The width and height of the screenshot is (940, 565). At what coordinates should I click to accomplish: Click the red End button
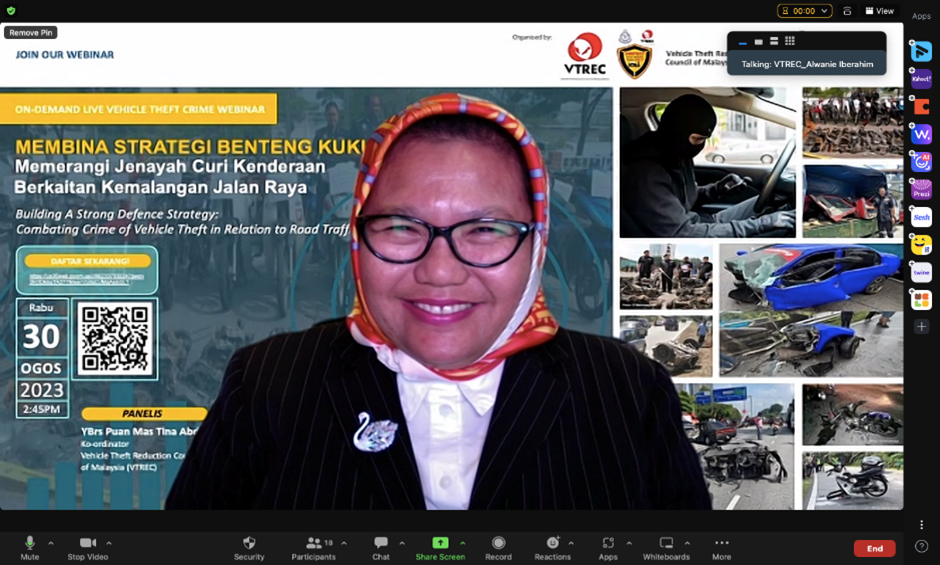[x=874, y=548]
